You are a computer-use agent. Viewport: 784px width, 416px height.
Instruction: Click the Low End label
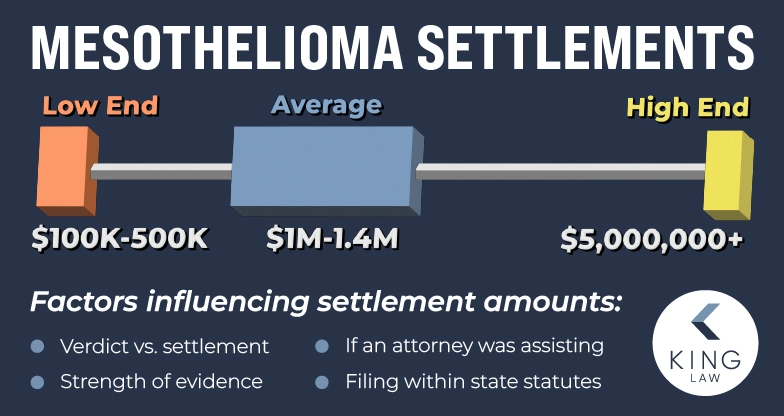(100, 106)
